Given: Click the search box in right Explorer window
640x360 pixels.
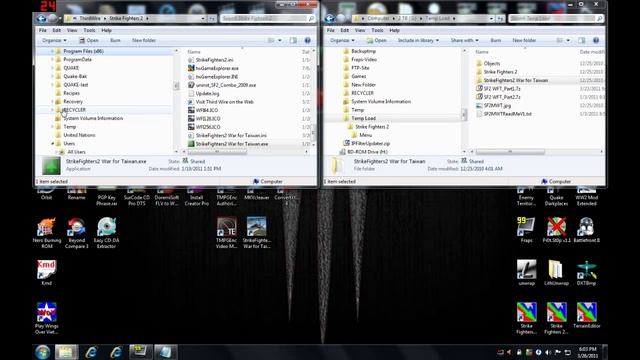Looking at the screenshot, I should 556,18.
